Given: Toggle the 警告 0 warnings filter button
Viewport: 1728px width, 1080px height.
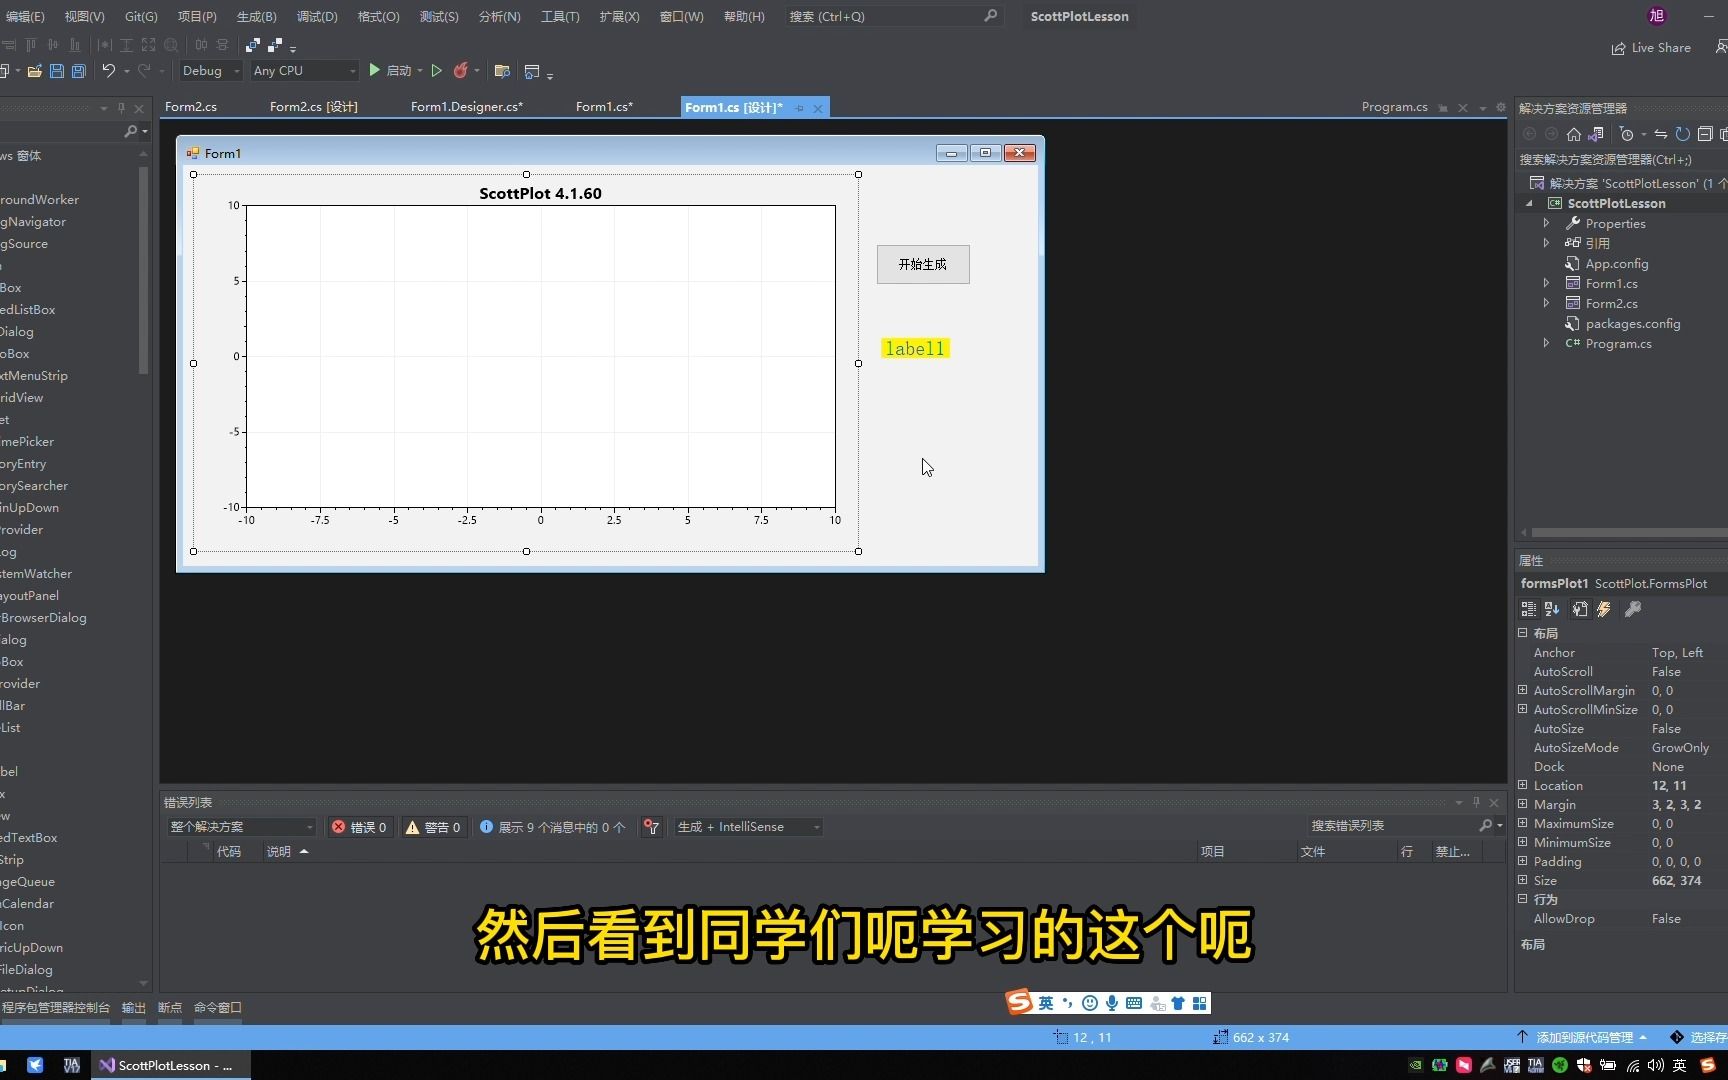Looking at the screenshot, I should coord(432,827).
